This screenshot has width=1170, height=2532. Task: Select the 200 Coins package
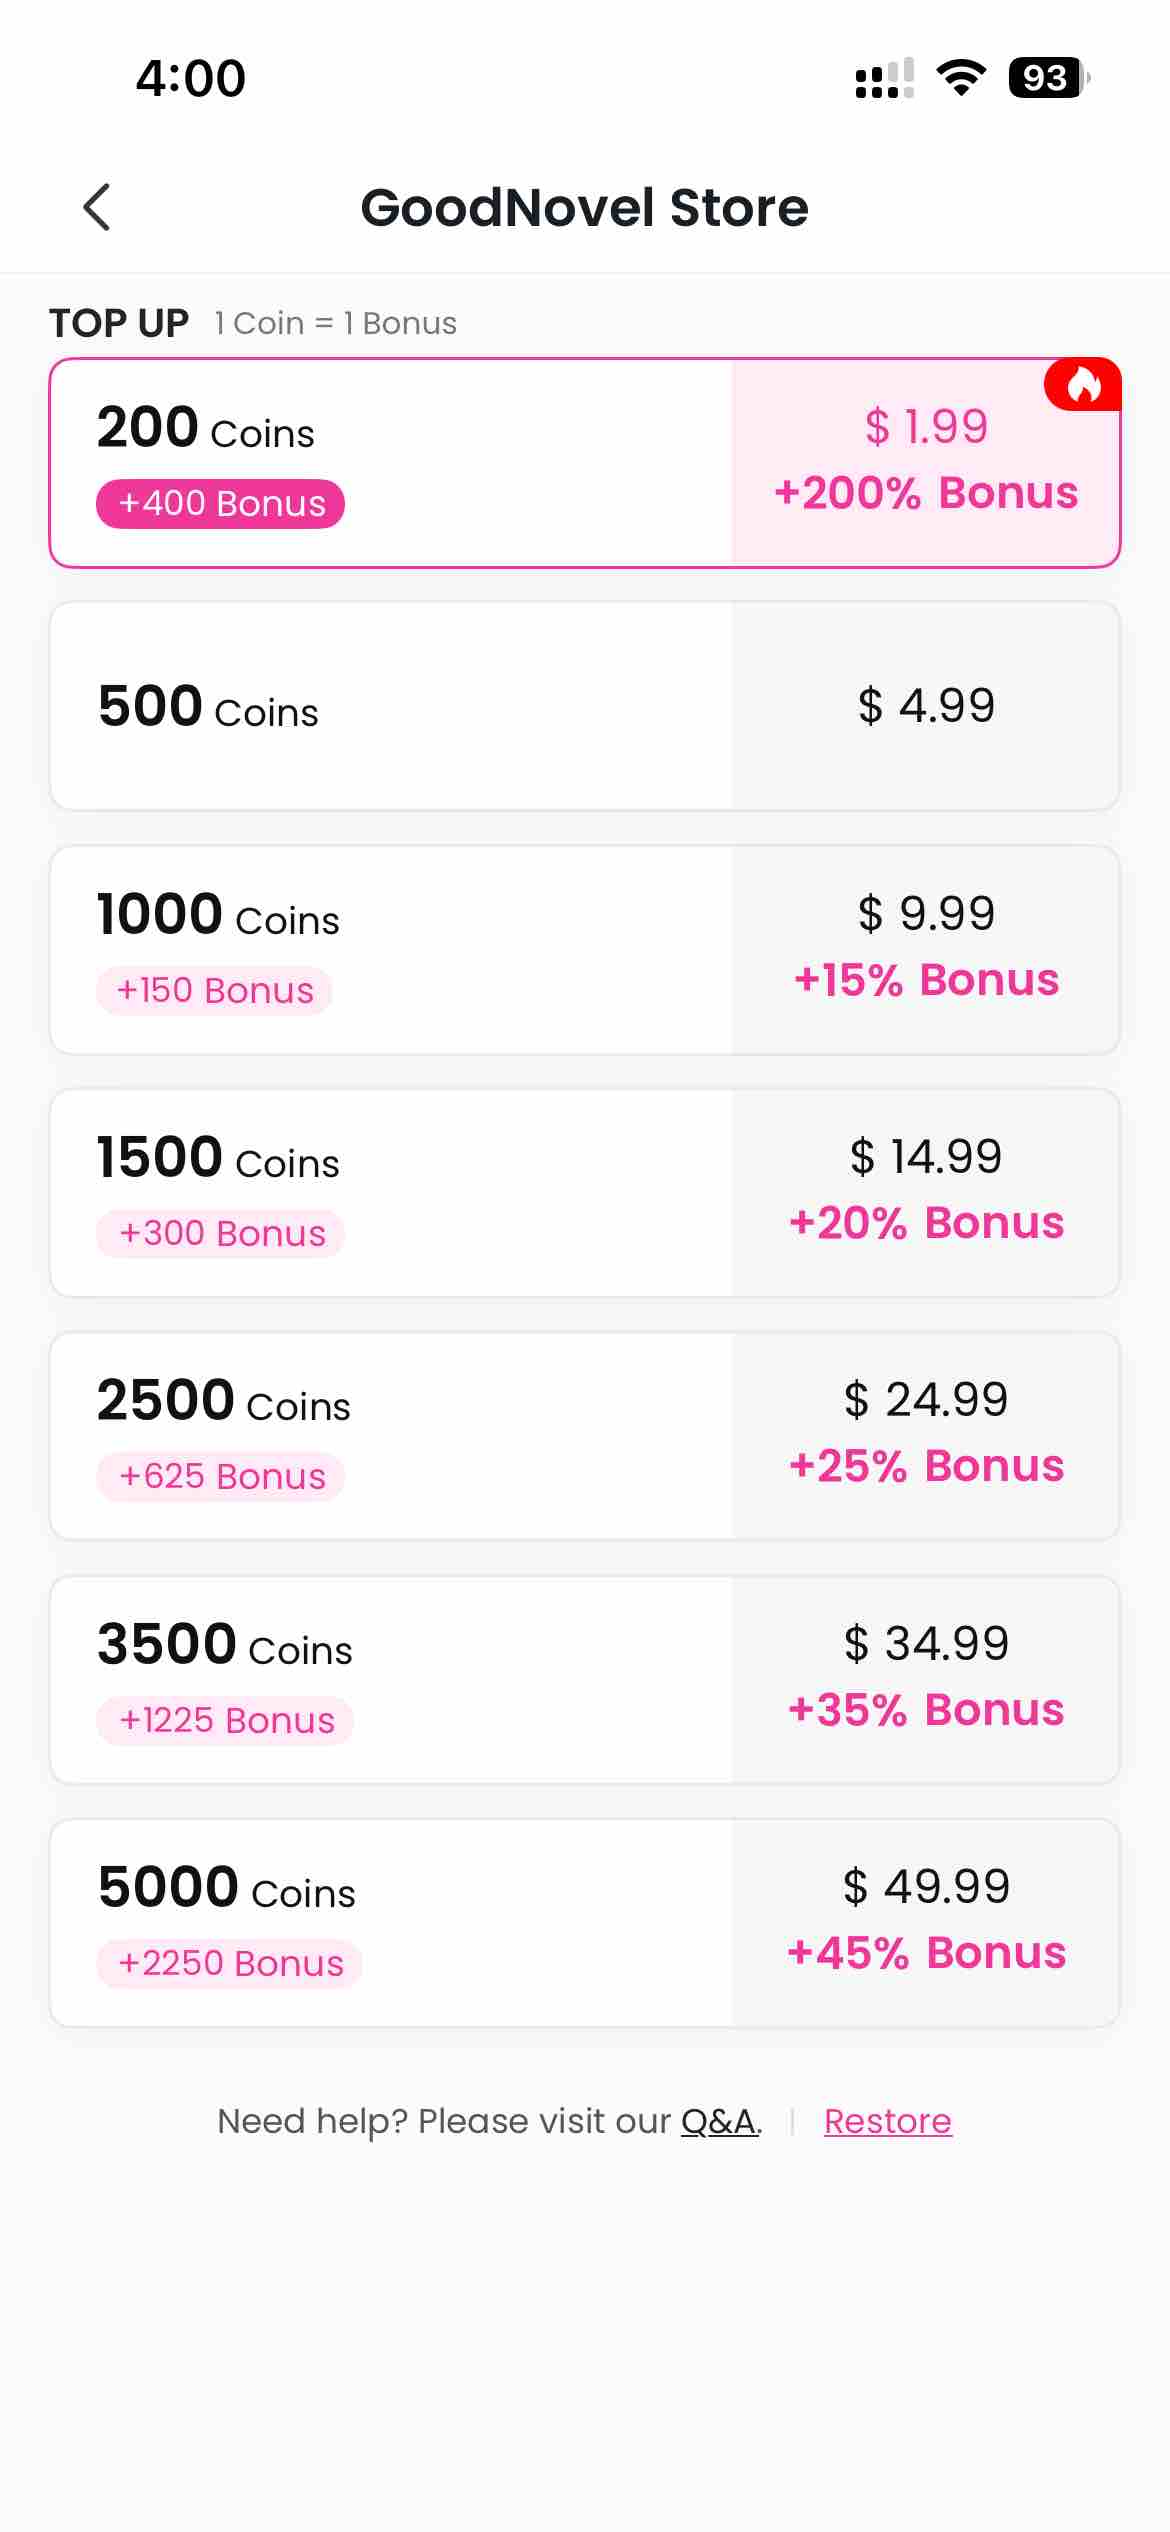[x=390, y=462]
